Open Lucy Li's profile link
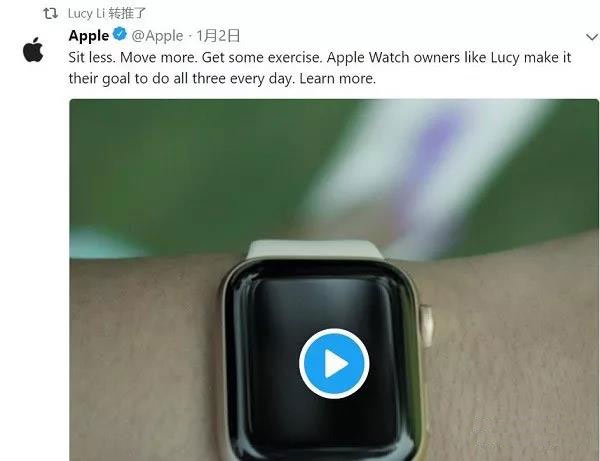 coord(86,13)
